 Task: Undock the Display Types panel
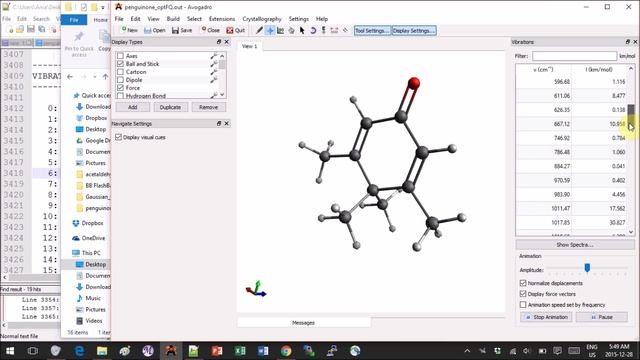(x=219, y=42)
